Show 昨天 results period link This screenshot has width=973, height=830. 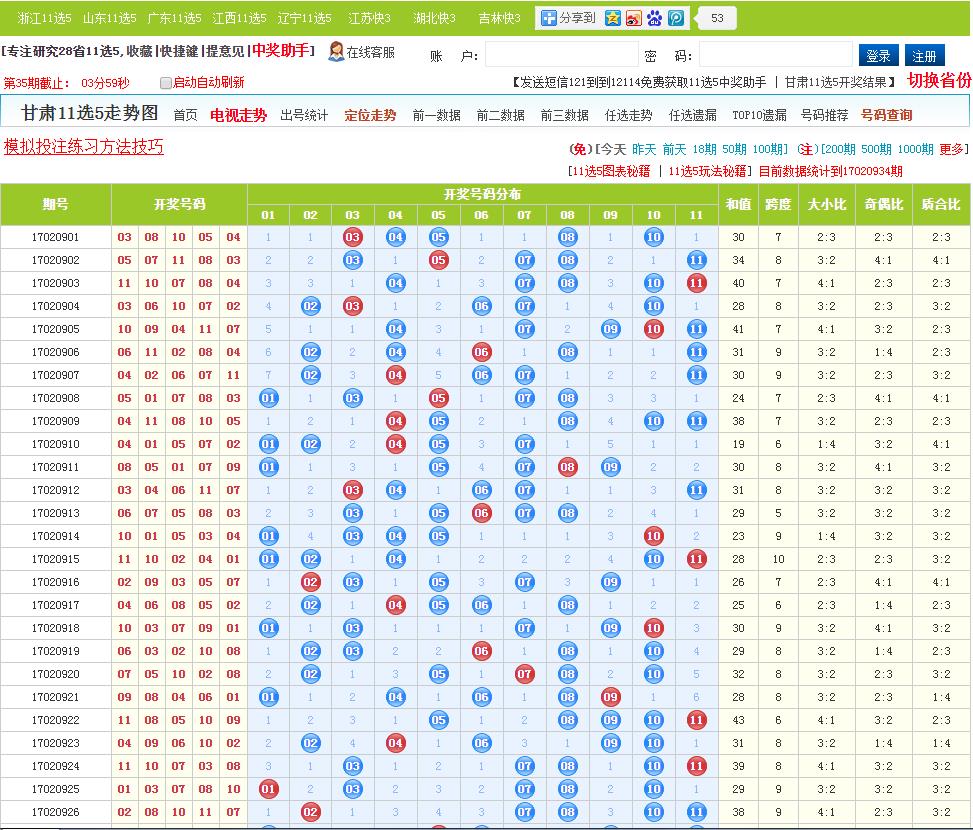point(644,149)
